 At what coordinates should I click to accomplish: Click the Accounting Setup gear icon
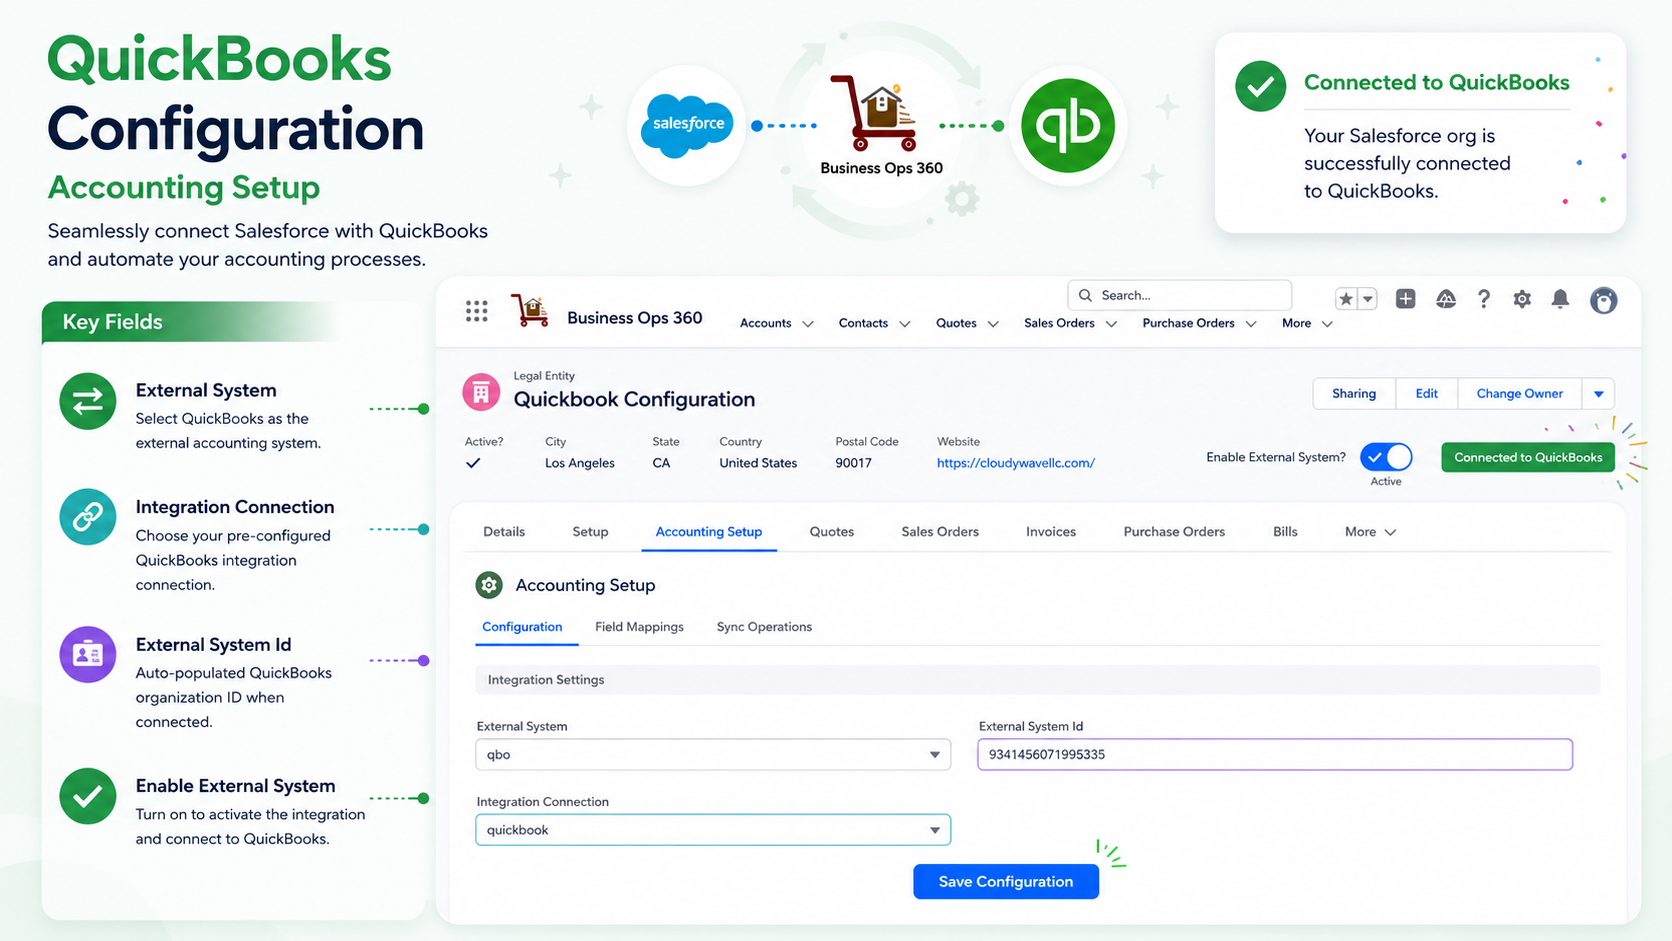click(x=489, y=585)
